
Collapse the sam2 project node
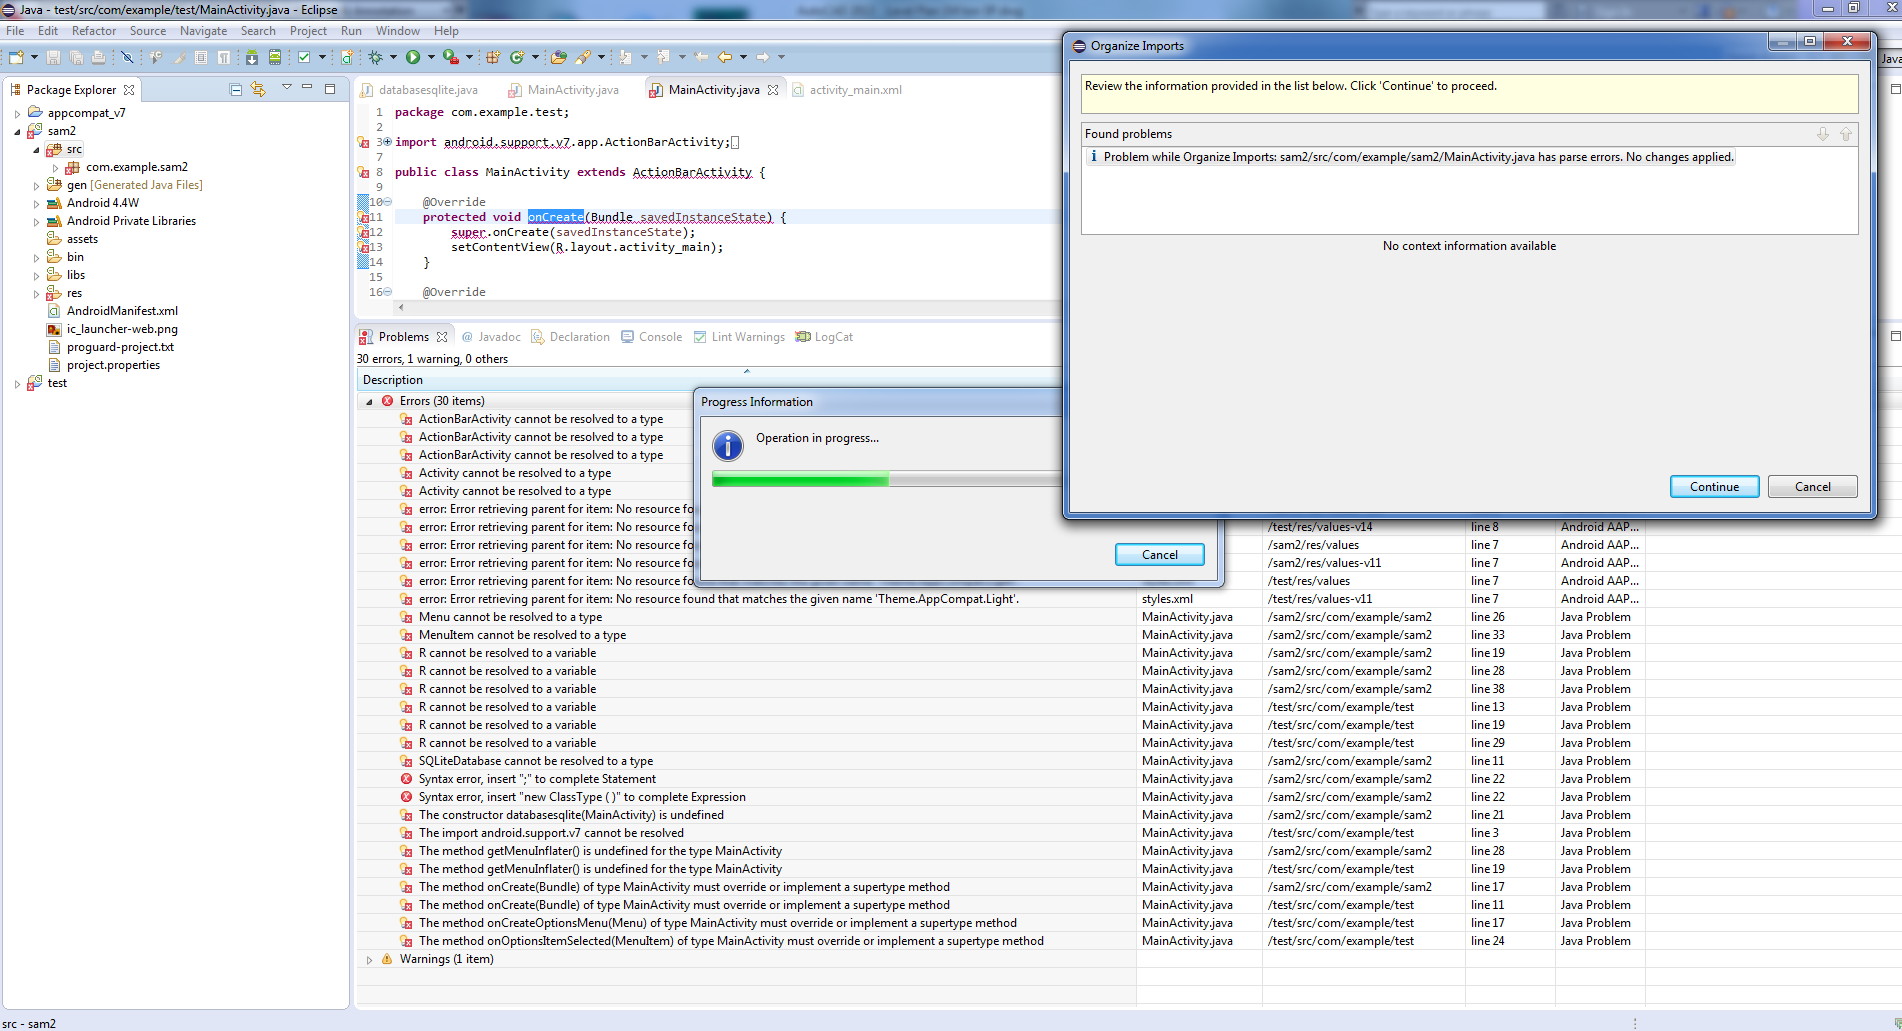pyautogui.click(x=17, y=131)
